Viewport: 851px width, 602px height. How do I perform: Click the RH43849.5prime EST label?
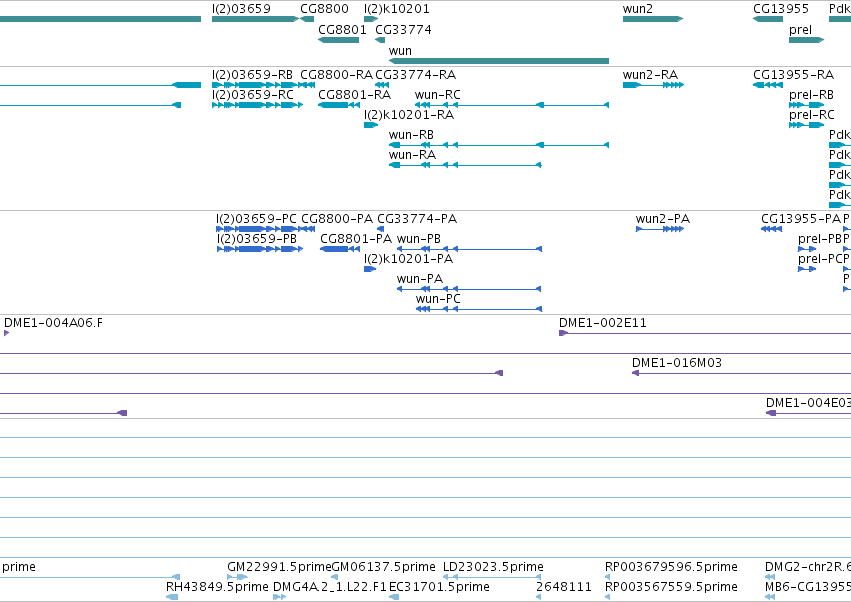(217, 587)
